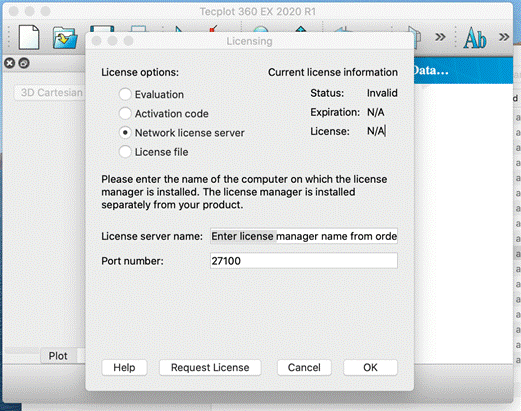
Task: Expand the toolbar overflow left of Ab
Action: [x=440, y=37]
